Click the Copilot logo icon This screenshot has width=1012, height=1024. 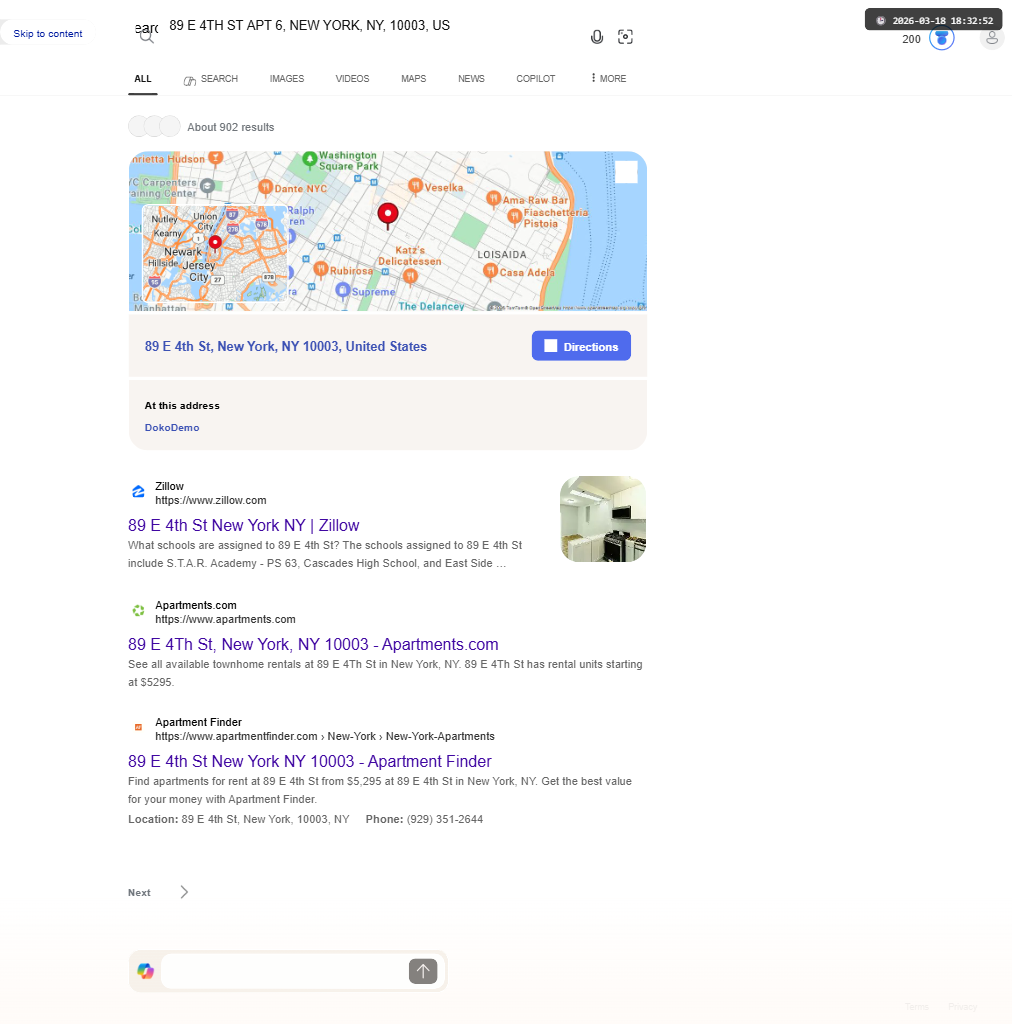coord(146,971)
